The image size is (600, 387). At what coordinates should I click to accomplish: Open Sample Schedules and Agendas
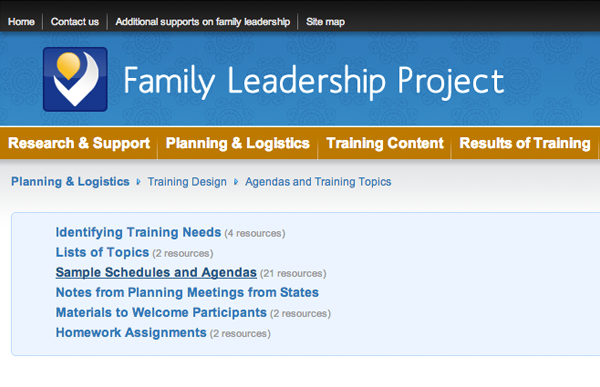[x=156, y=272]
